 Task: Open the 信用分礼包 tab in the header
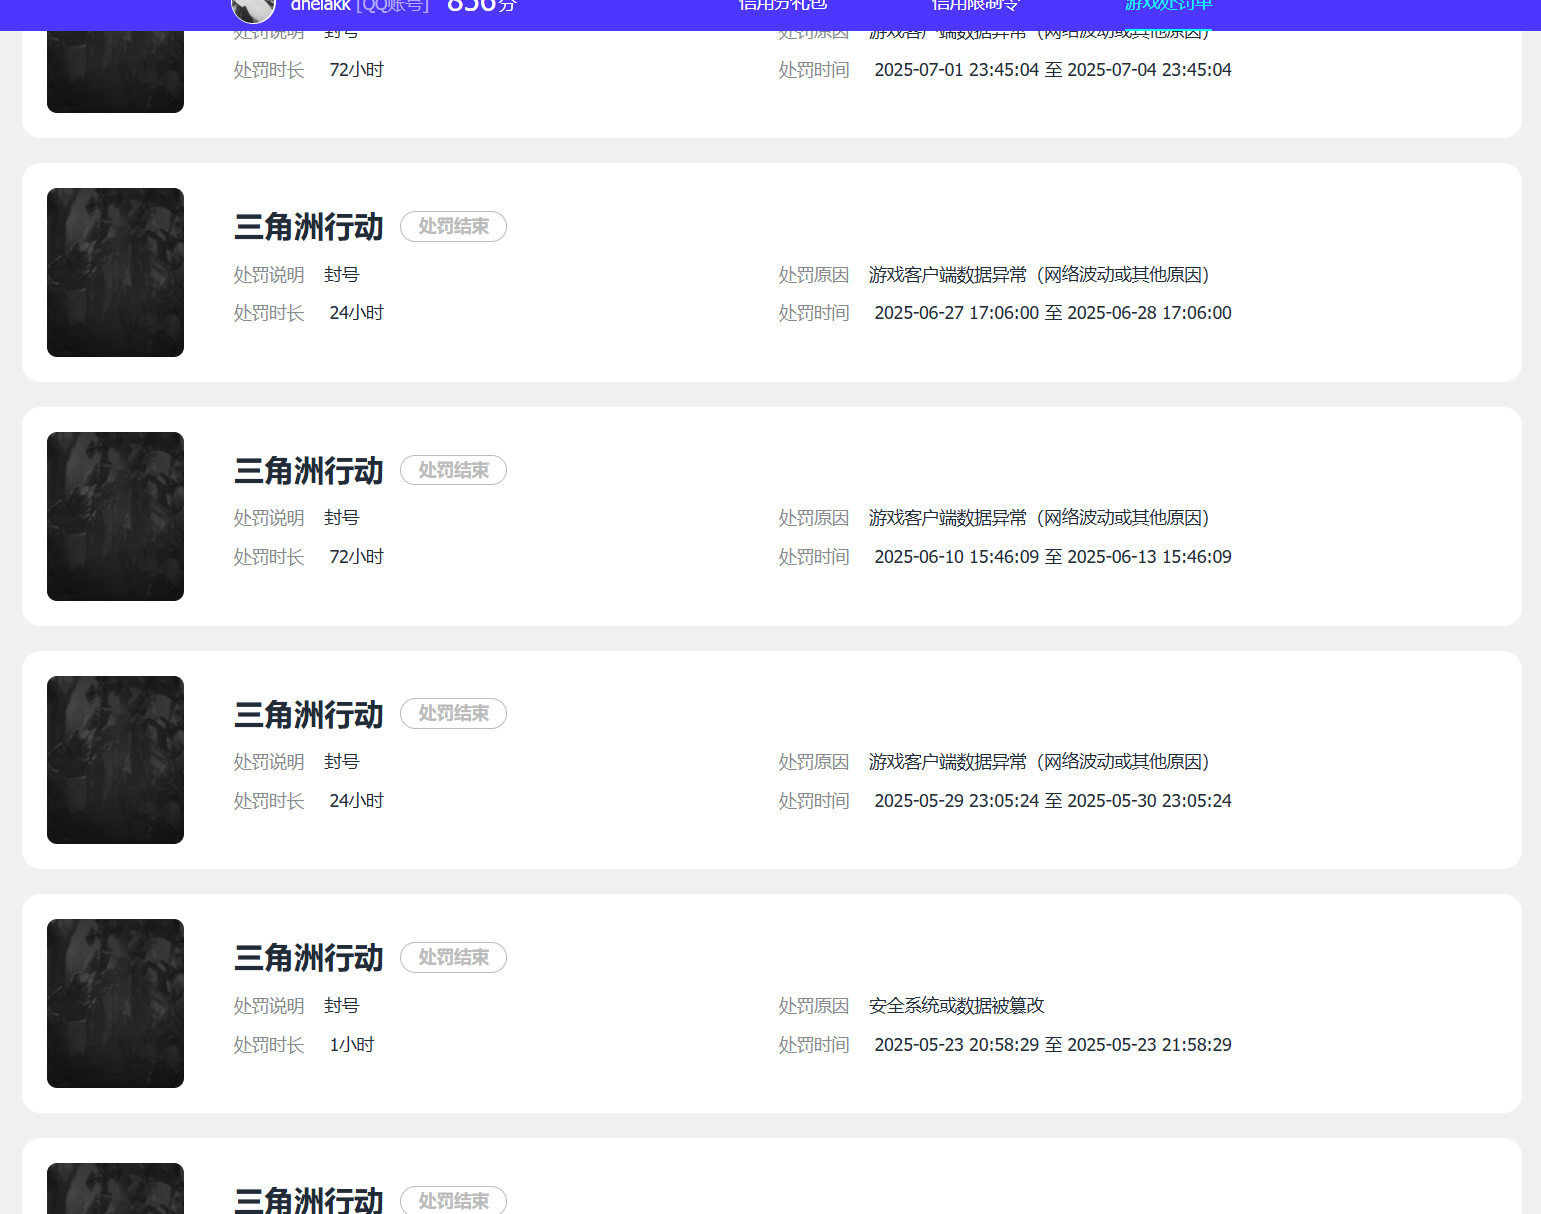(x=783, y=5)
